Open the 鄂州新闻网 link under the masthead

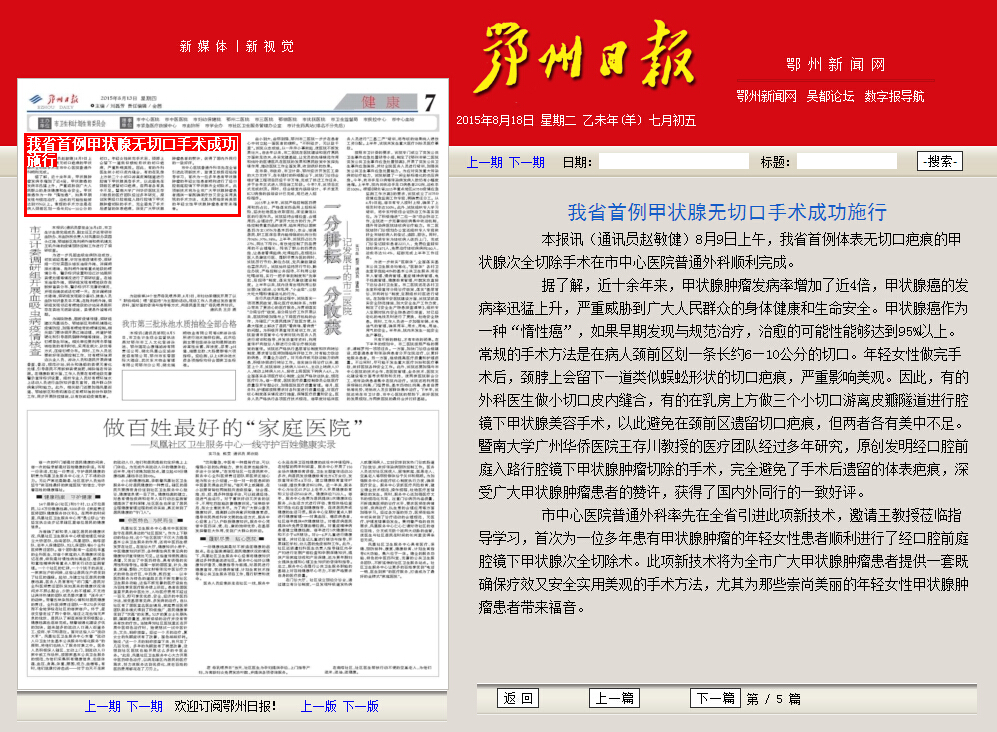coord(766,96)
